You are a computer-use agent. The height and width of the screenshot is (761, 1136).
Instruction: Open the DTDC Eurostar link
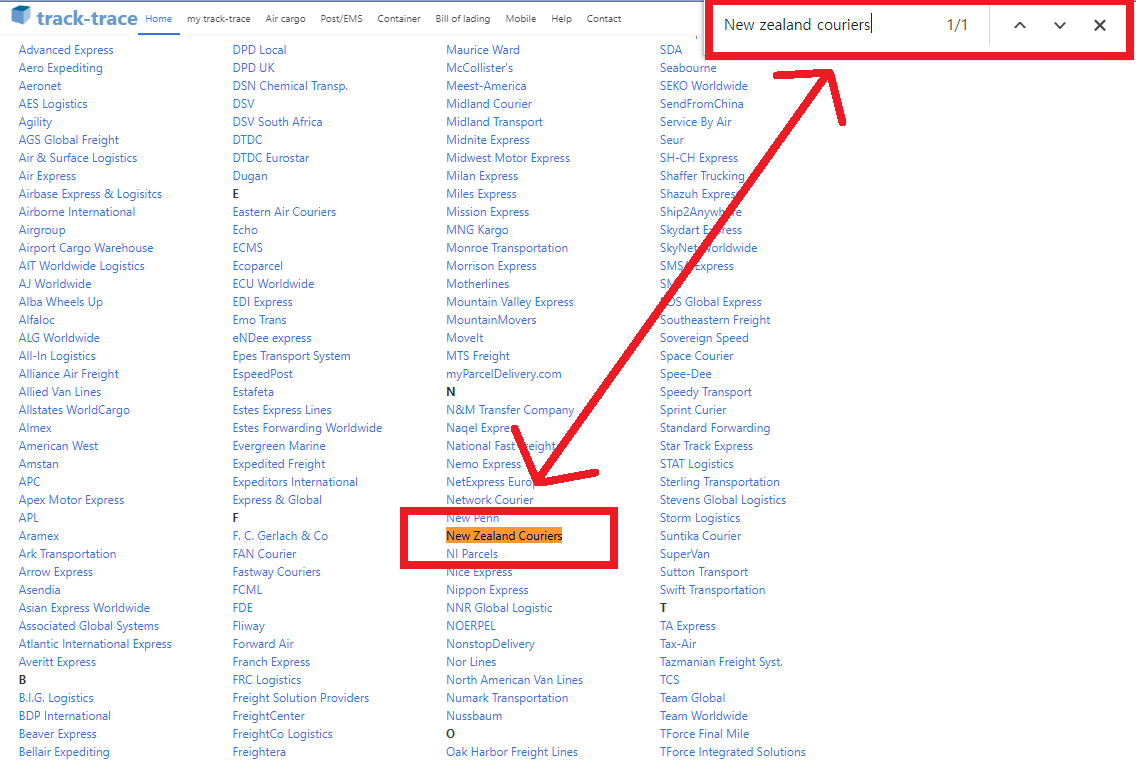[271, 158]
